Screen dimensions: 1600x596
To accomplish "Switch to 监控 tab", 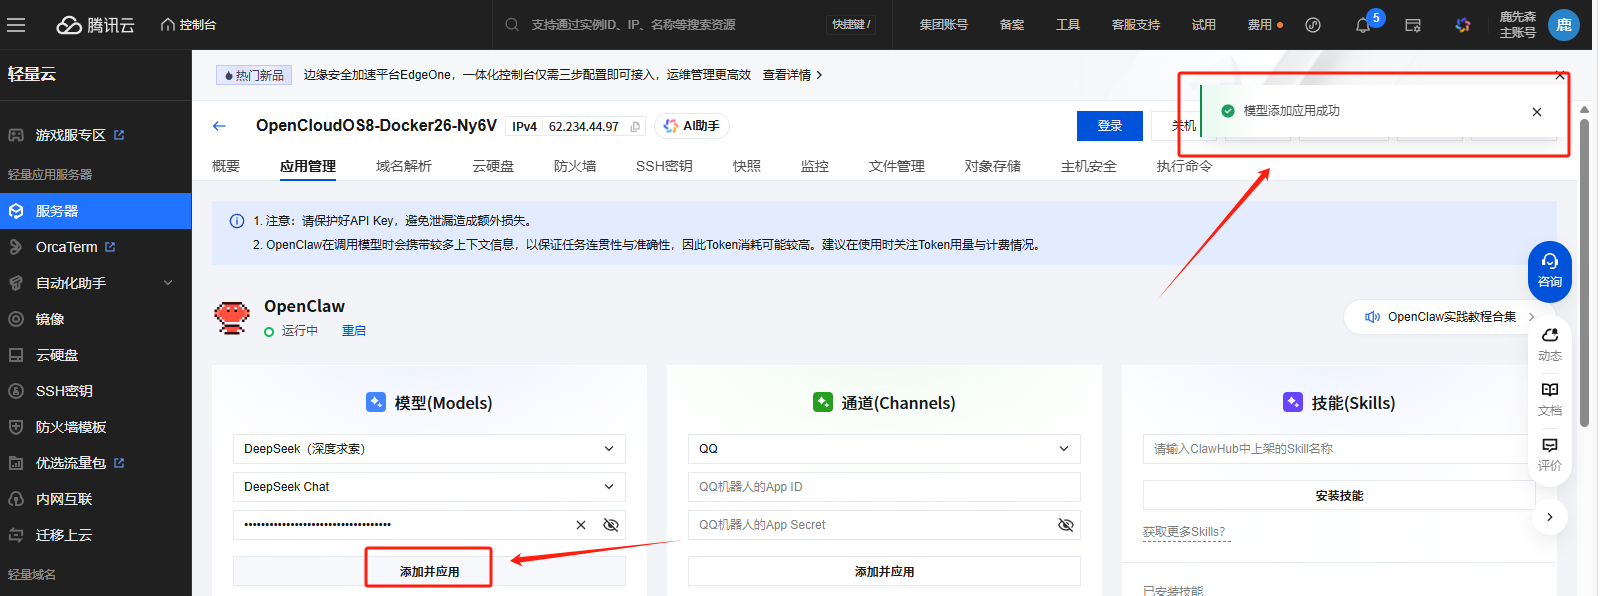I will [x=815, y=166].
